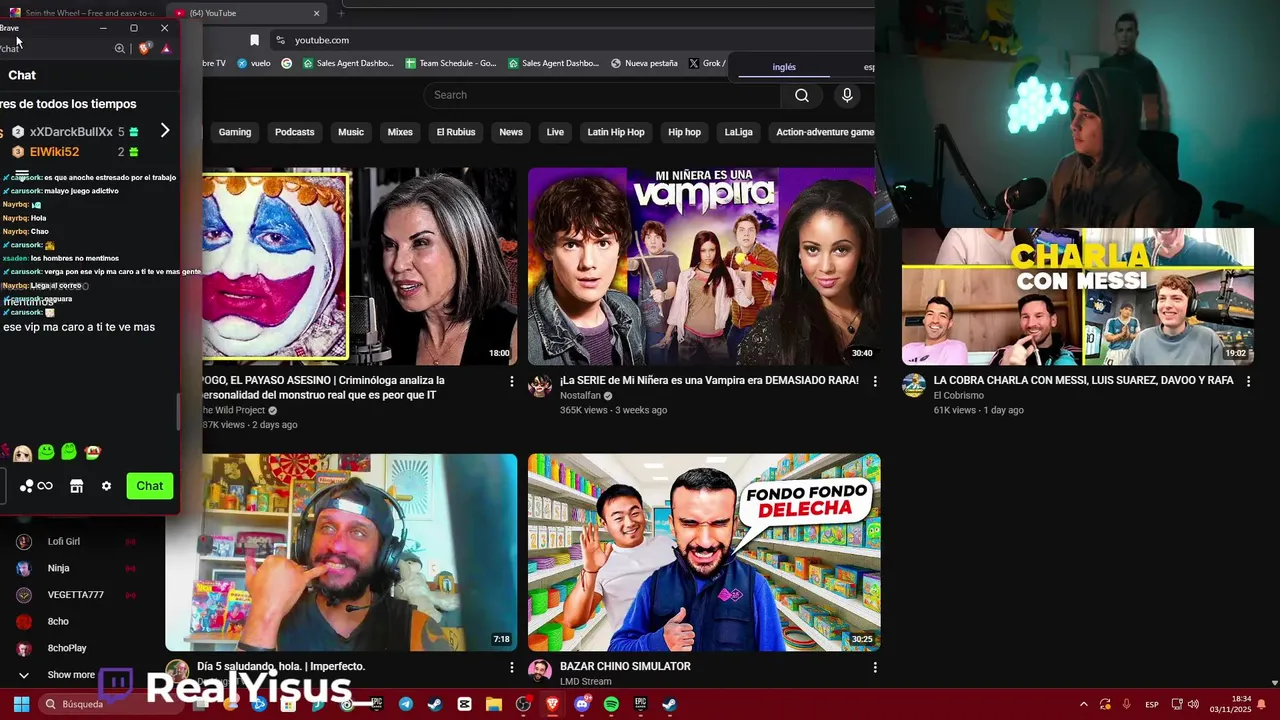Select the Mixes filter chip
This screenshot has width=1280, height=720.
[x=400, y=132]
